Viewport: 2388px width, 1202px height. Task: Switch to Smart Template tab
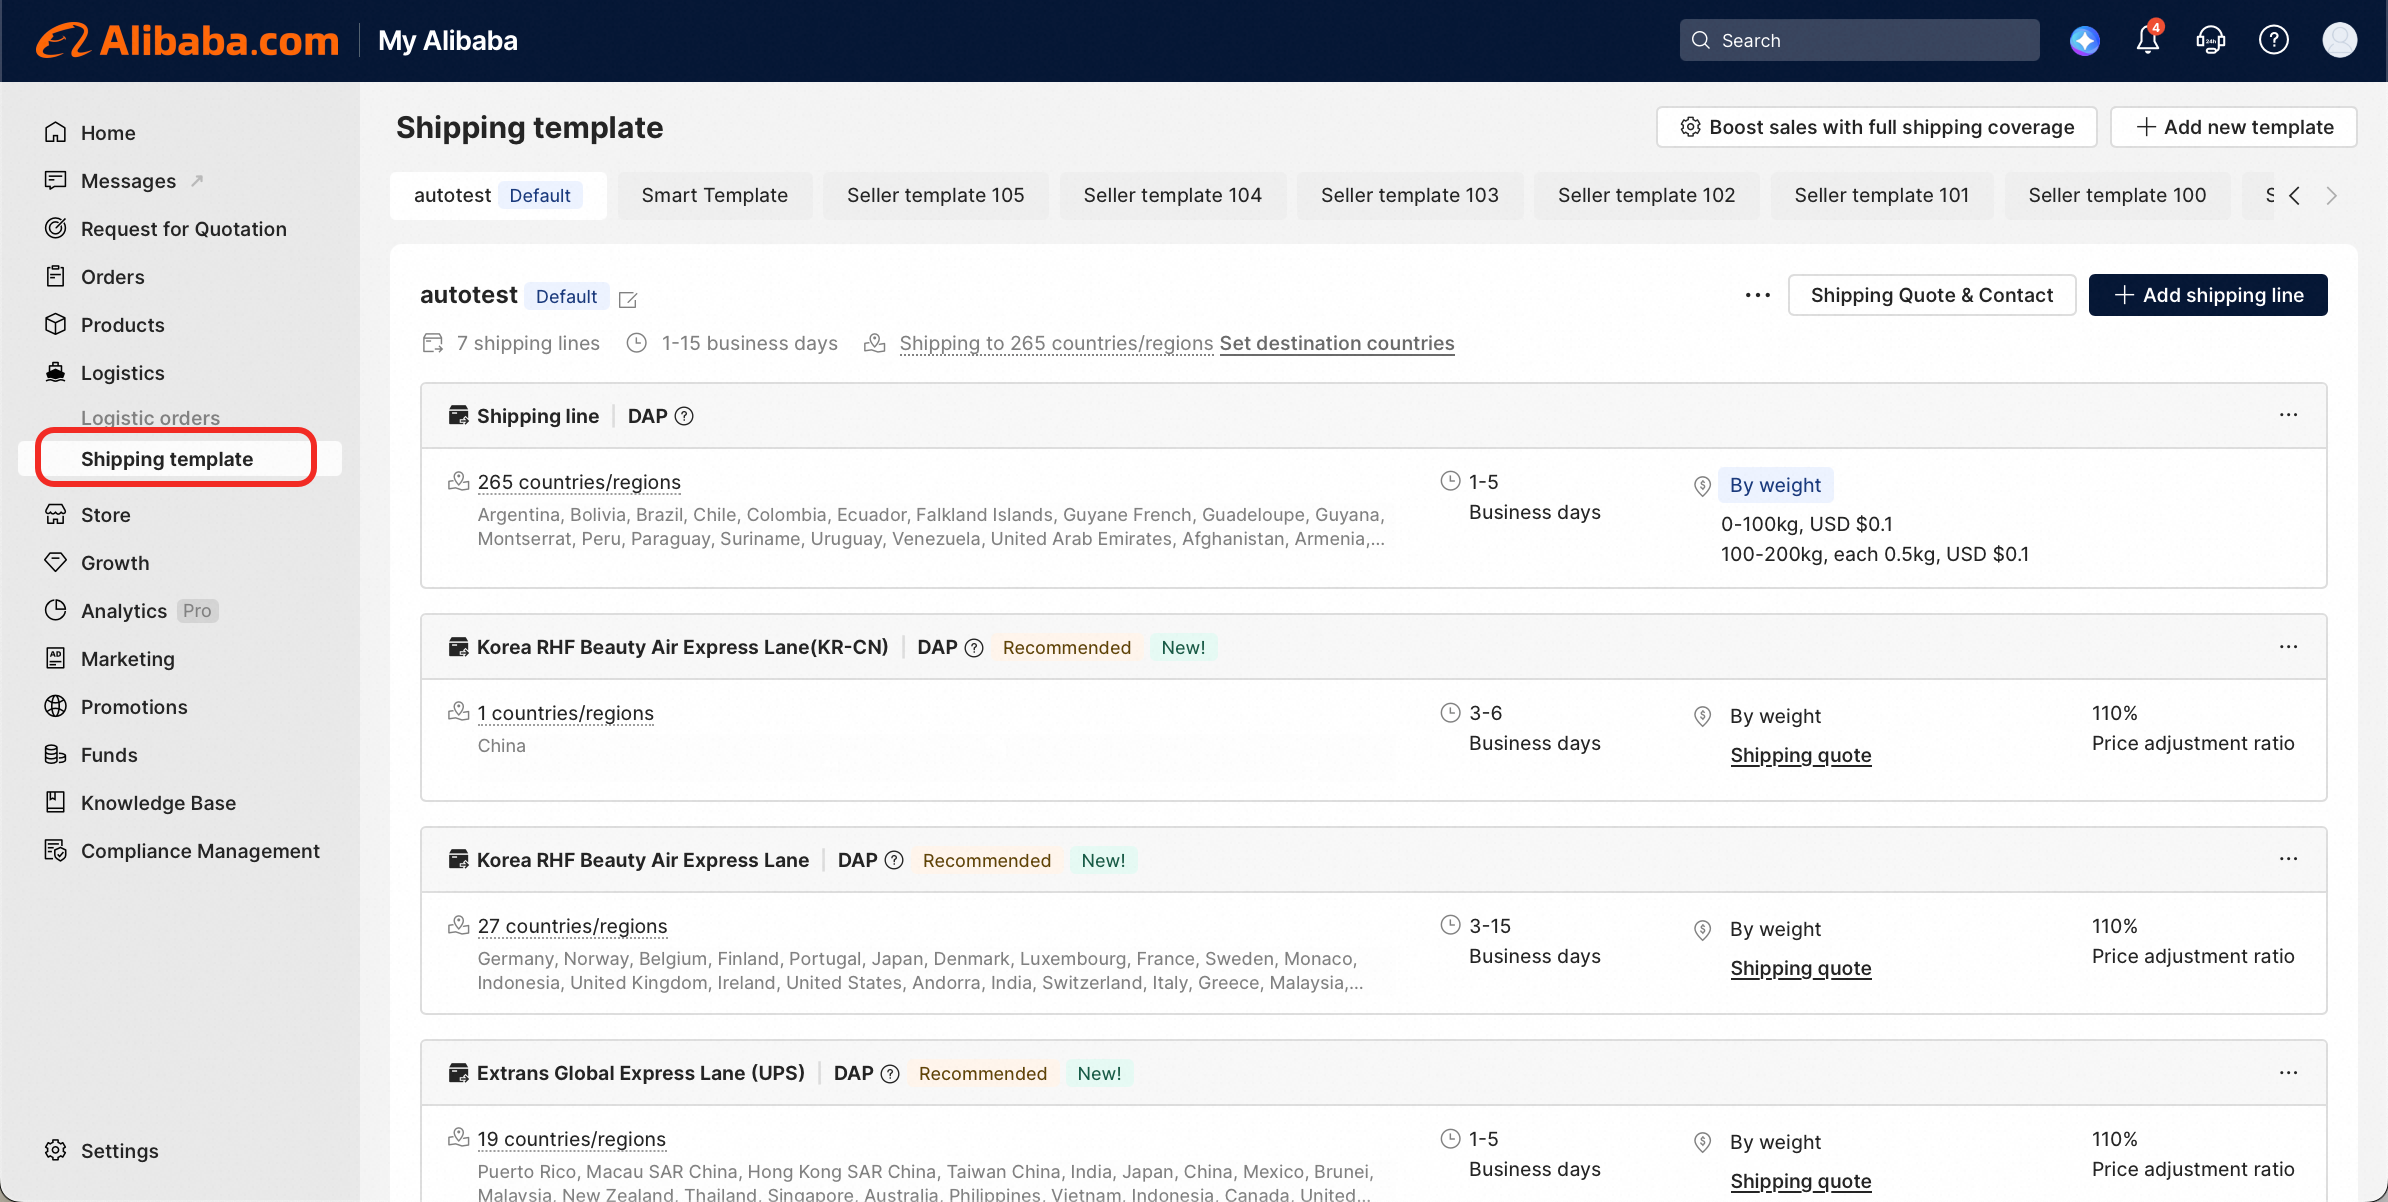click(x=715, y=195)
